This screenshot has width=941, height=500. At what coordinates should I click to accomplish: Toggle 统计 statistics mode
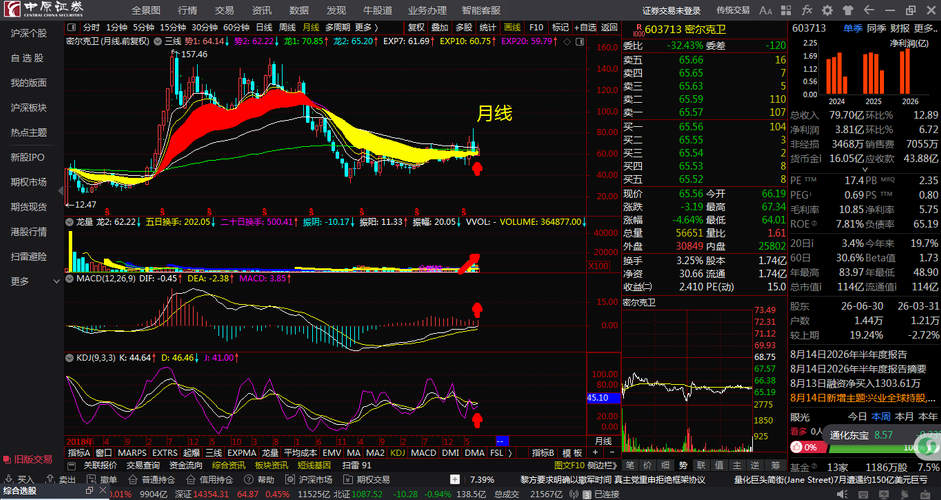(x=488, y=27)
